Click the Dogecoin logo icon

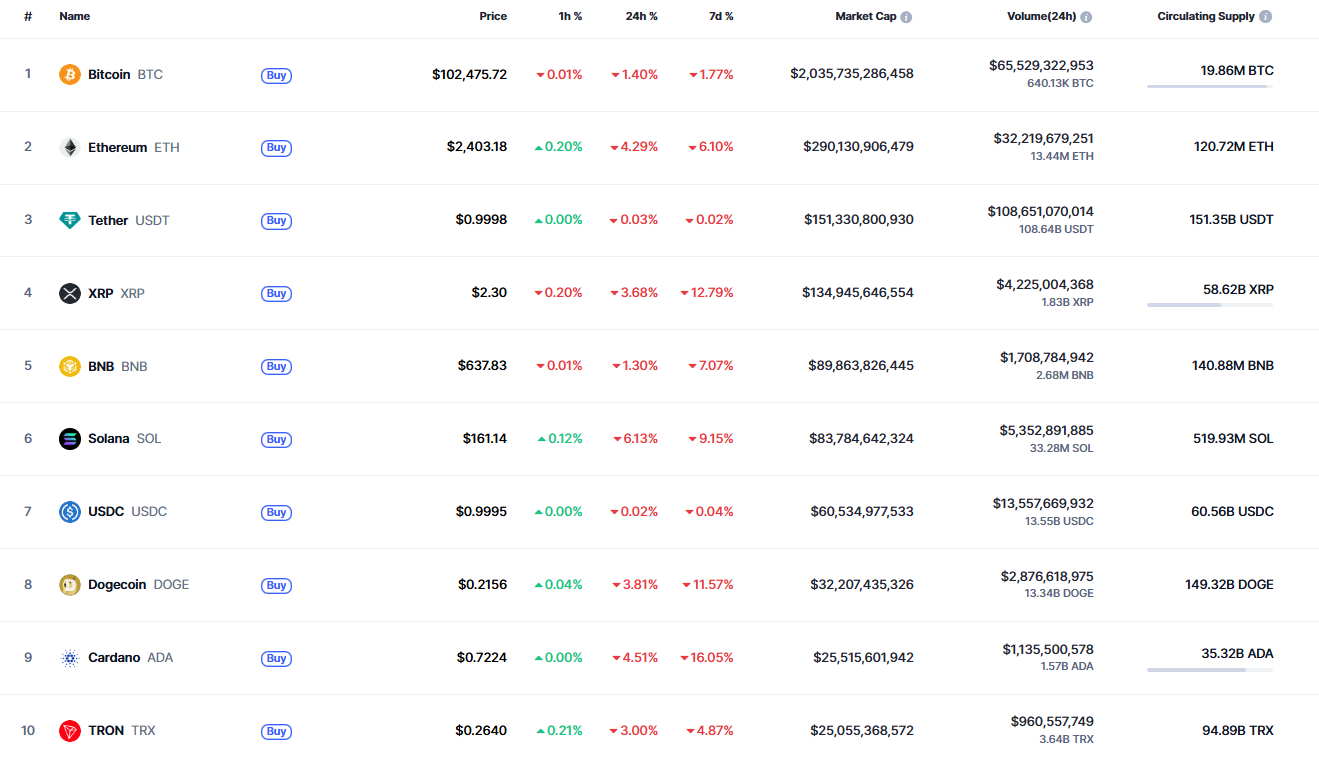69,585
